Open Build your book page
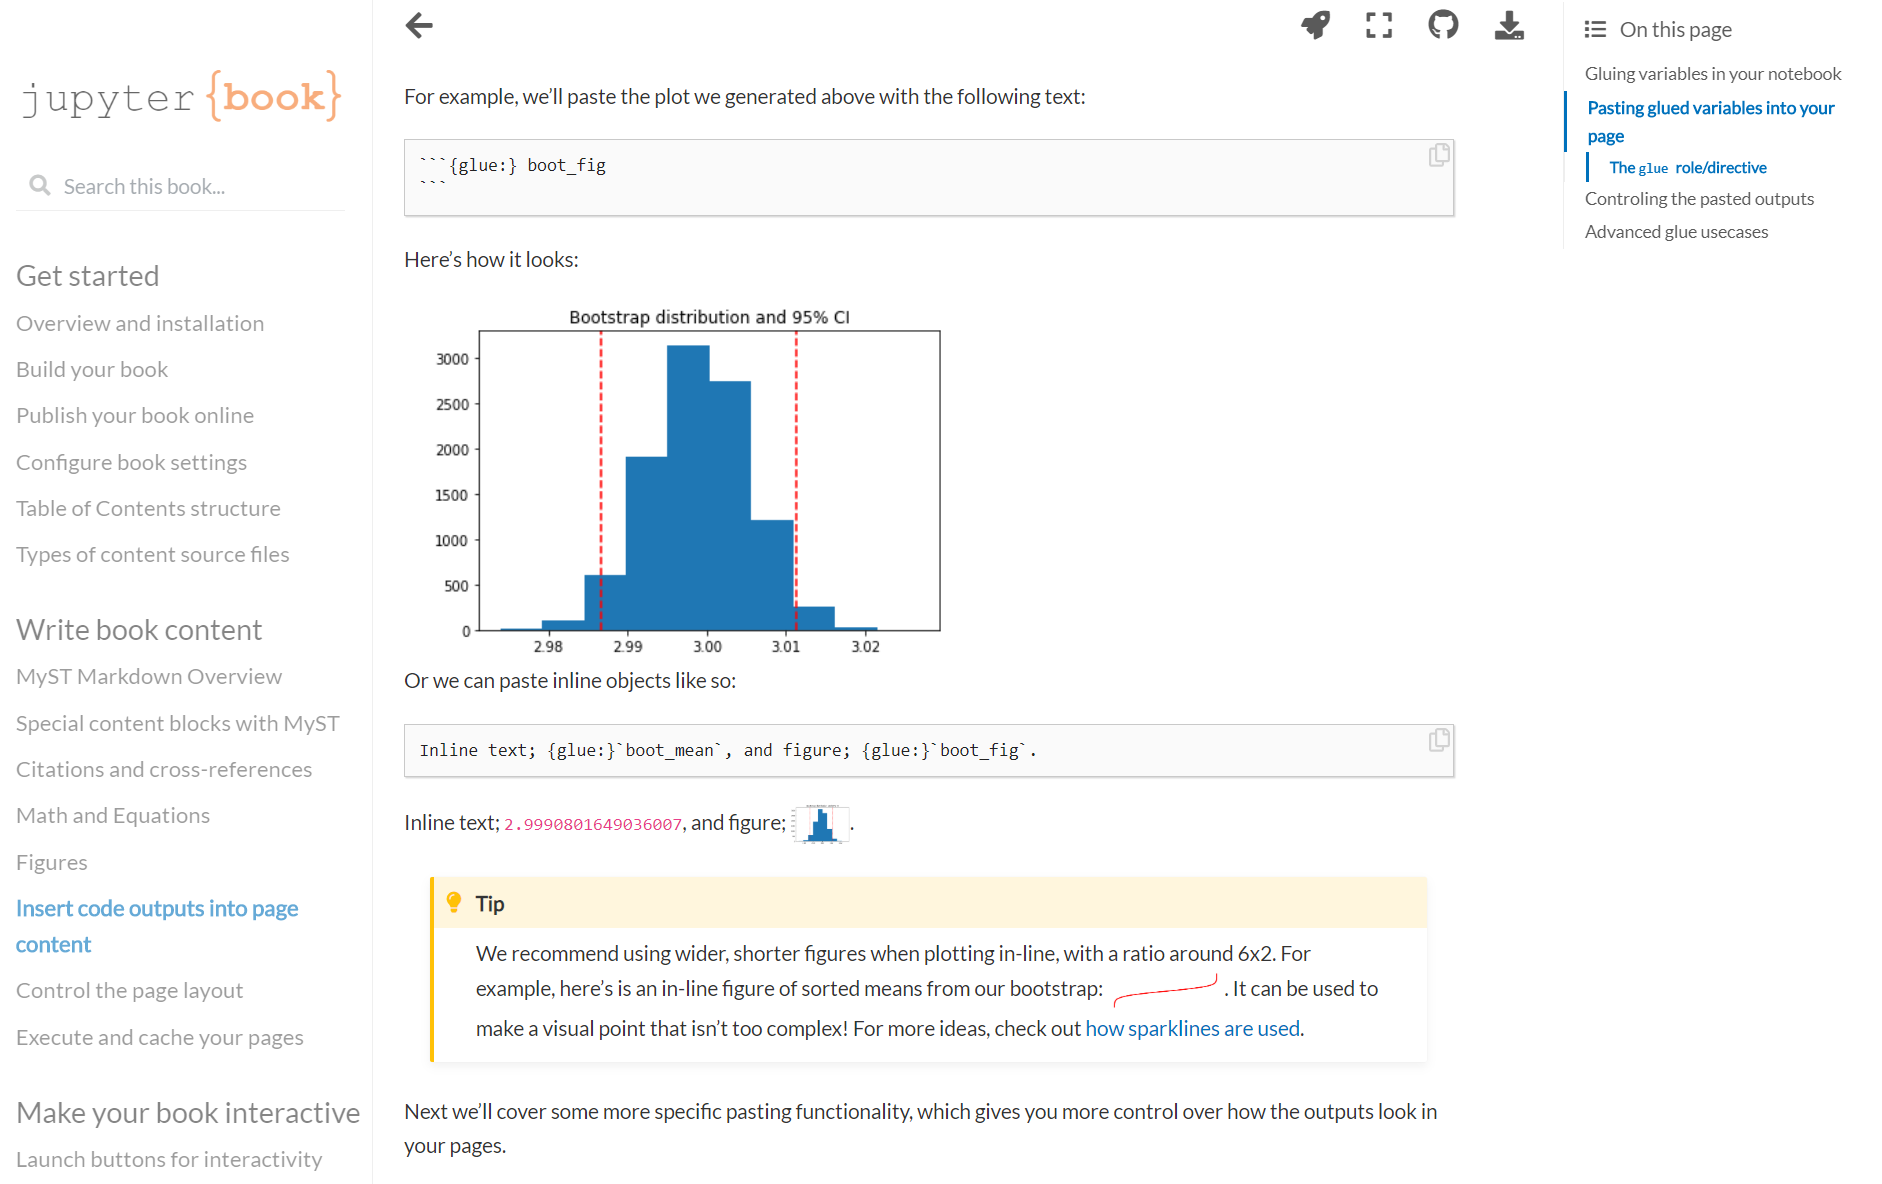This screenshot has width=1882, height=1184. click(92, 369)
